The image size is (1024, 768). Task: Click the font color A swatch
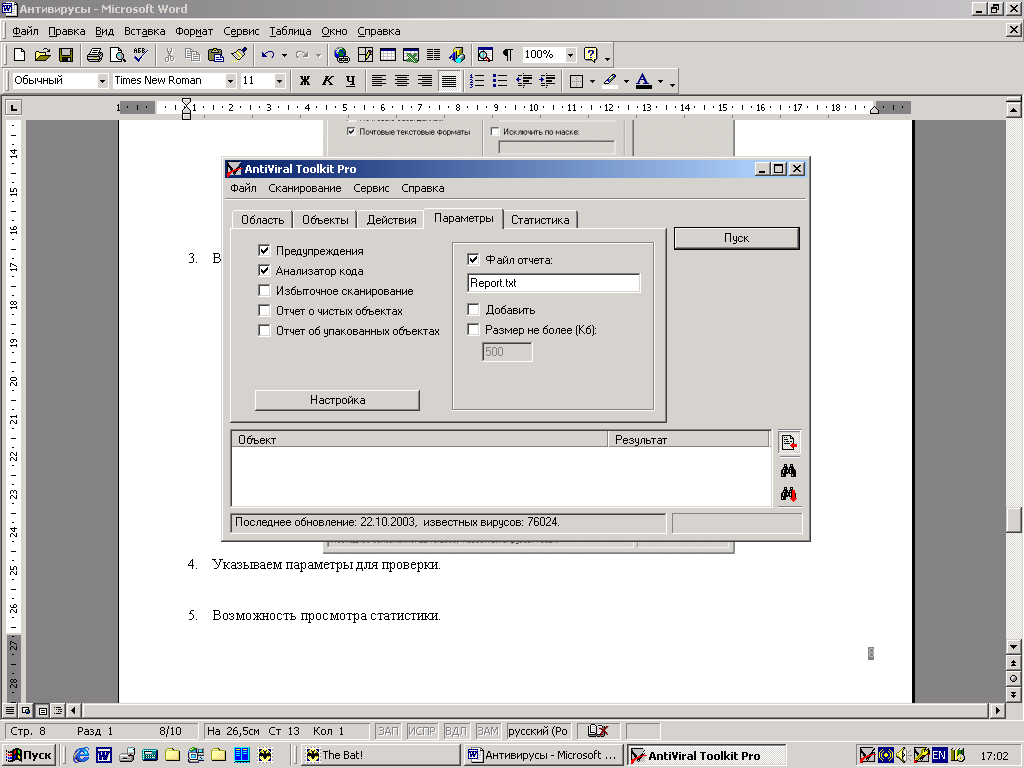tap(643, 81)
